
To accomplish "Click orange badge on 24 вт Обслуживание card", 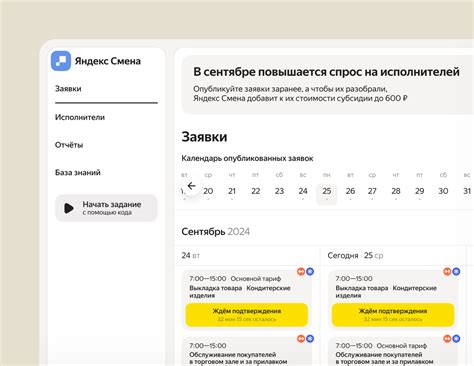I will click(x=301, y=339).
